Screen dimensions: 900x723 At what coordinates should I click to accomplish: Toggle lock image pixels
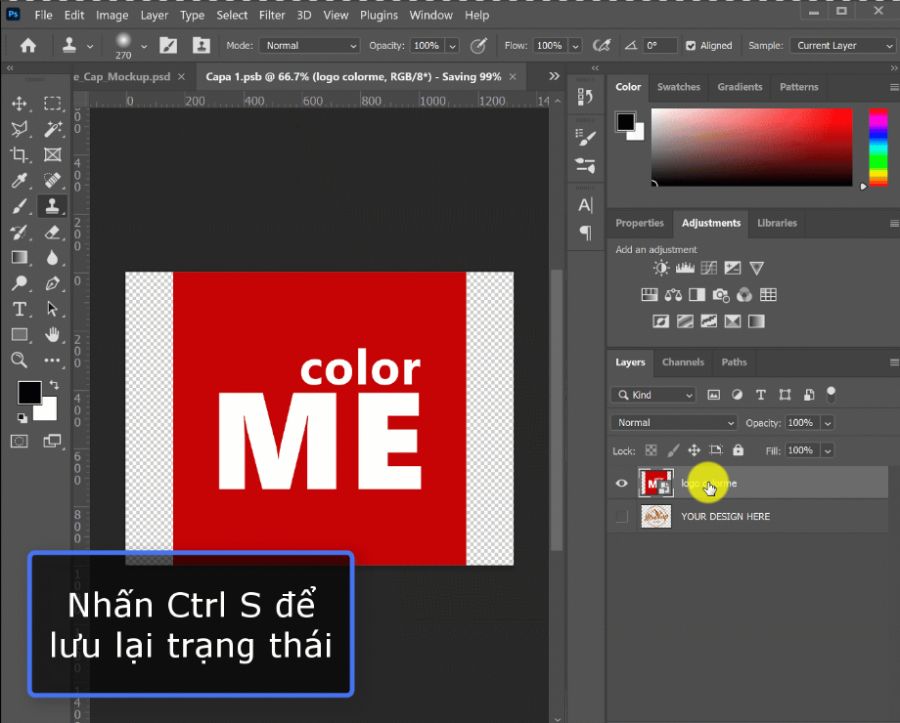click(x=673, y=450)
